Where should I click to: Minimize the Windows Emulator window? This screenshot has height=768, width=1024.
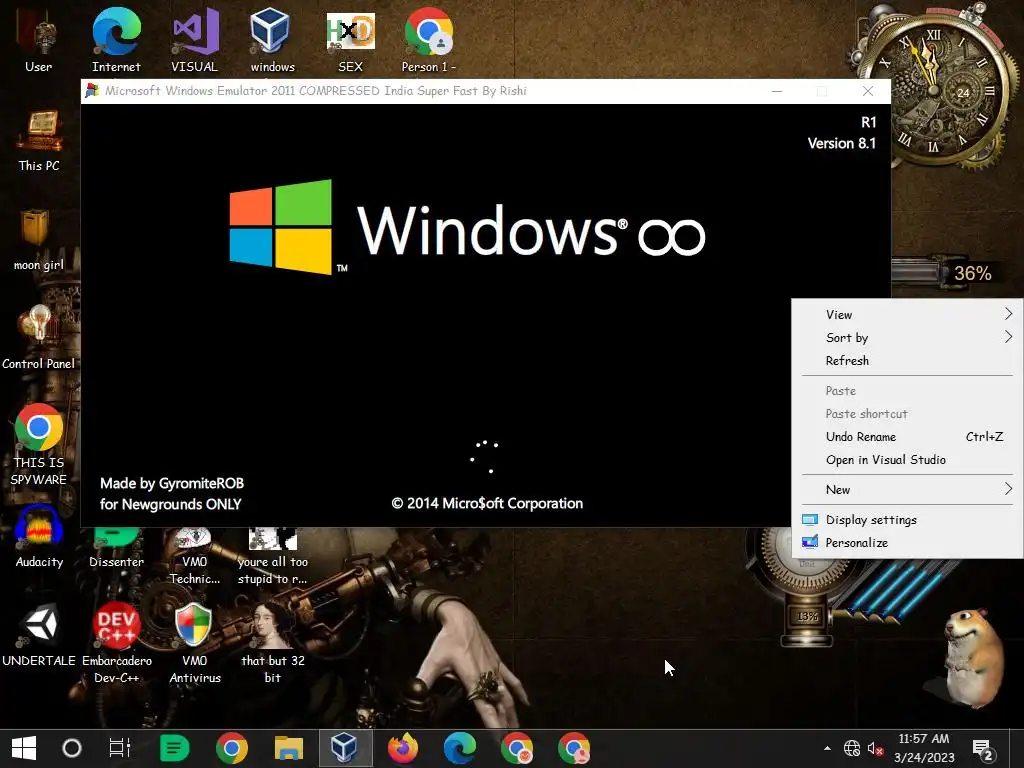pos(777,91)
